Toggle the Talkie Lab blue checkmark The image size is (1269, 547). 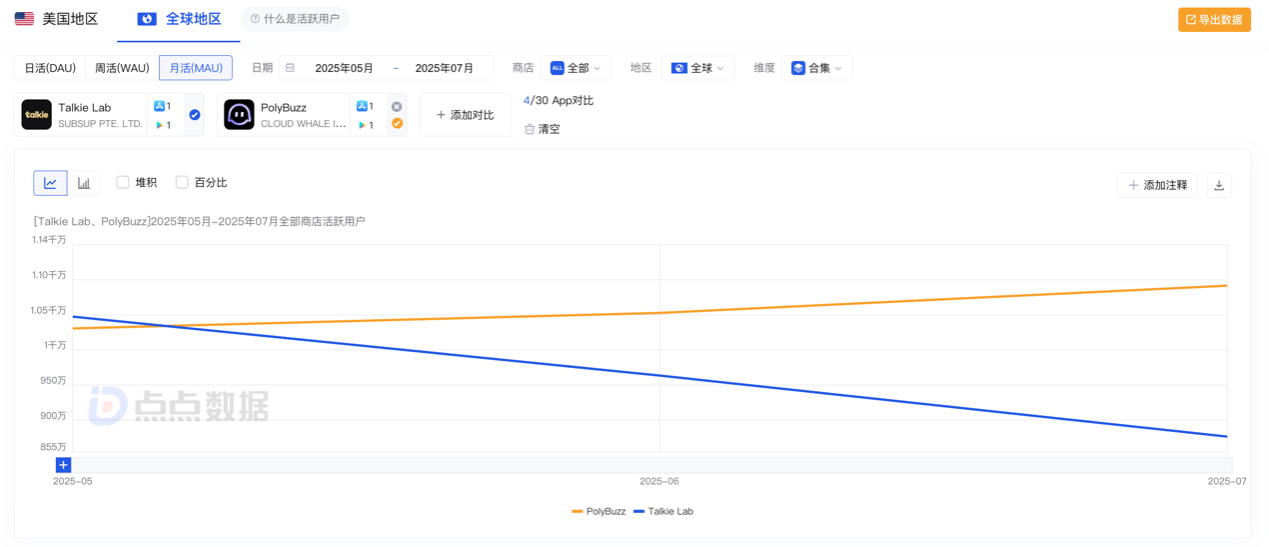pyautogui.click(x=195, y=115)
